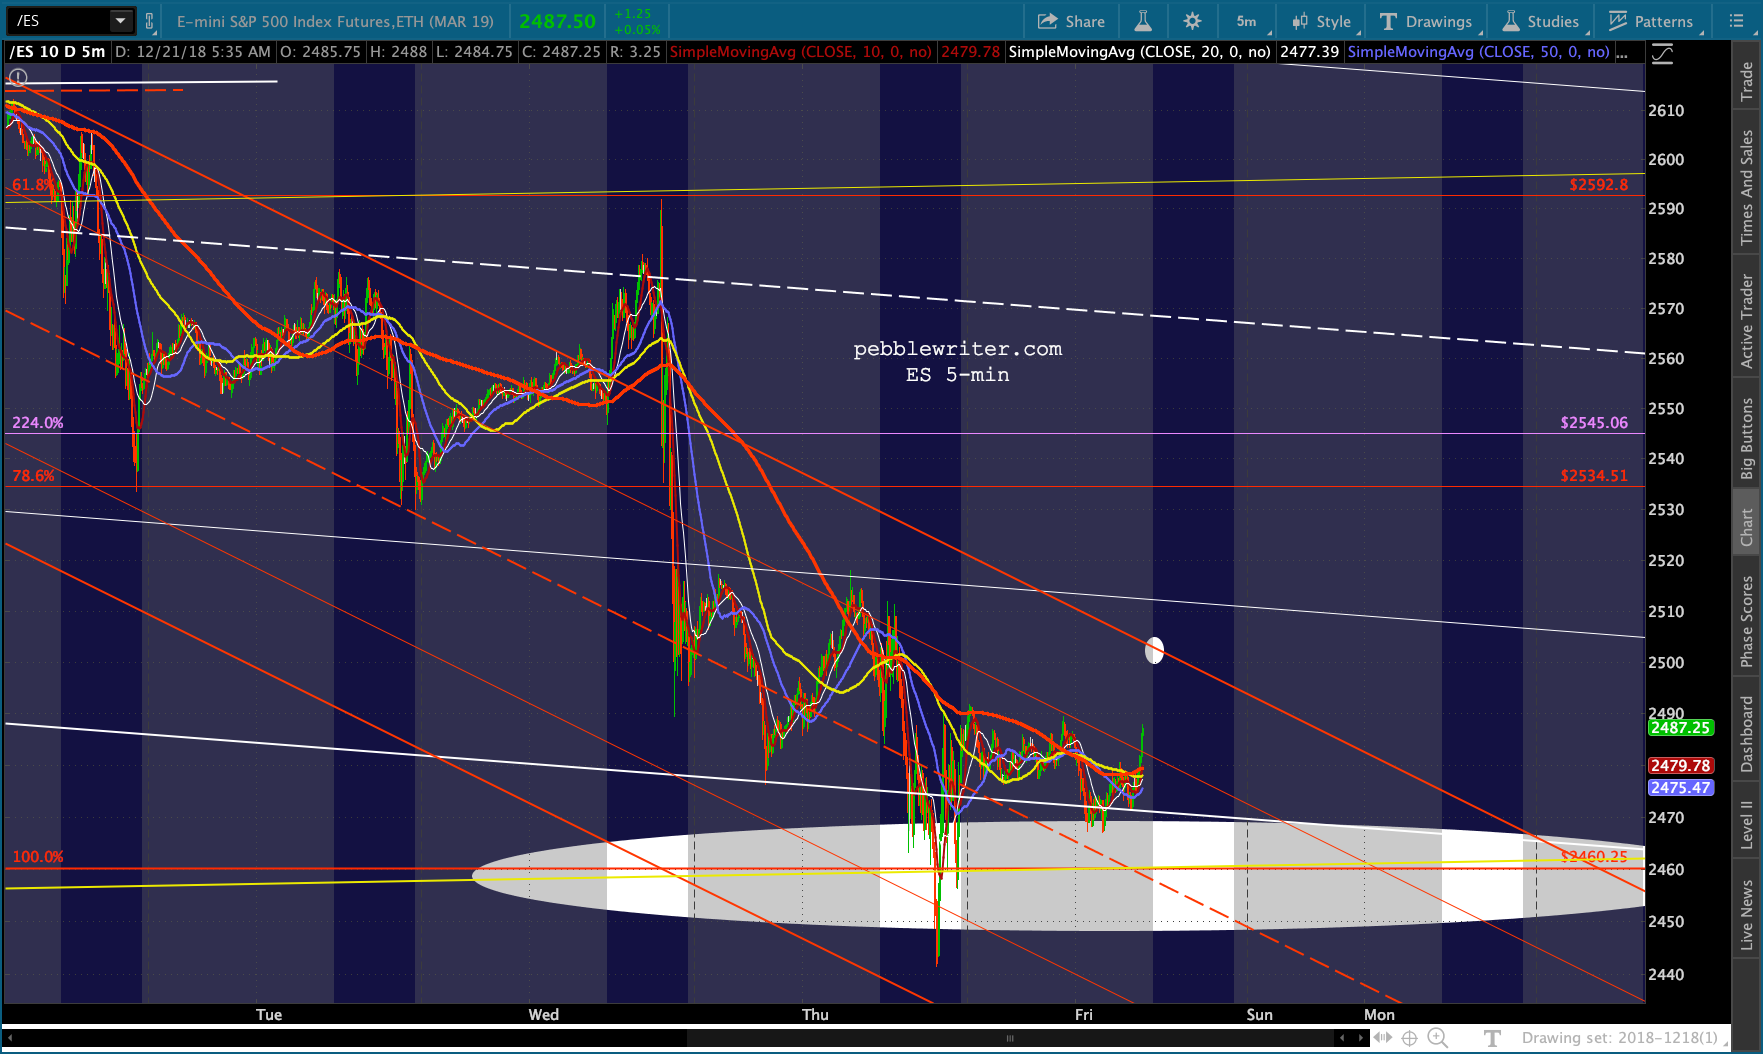Viewport: 1763px width, 1054px height.
Task: Click the 78.6% Fibonacci level label
Action: point(33,476)
